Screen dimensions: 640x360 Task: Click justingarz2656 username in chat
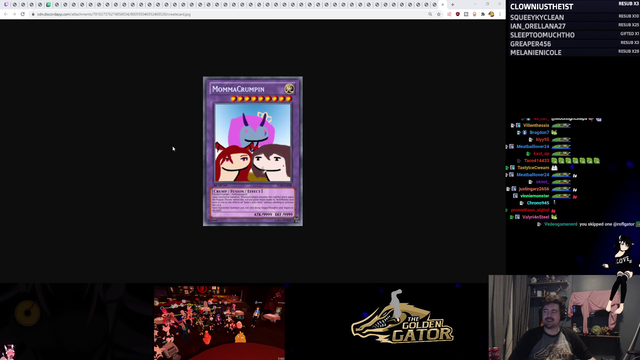(534, 189)
